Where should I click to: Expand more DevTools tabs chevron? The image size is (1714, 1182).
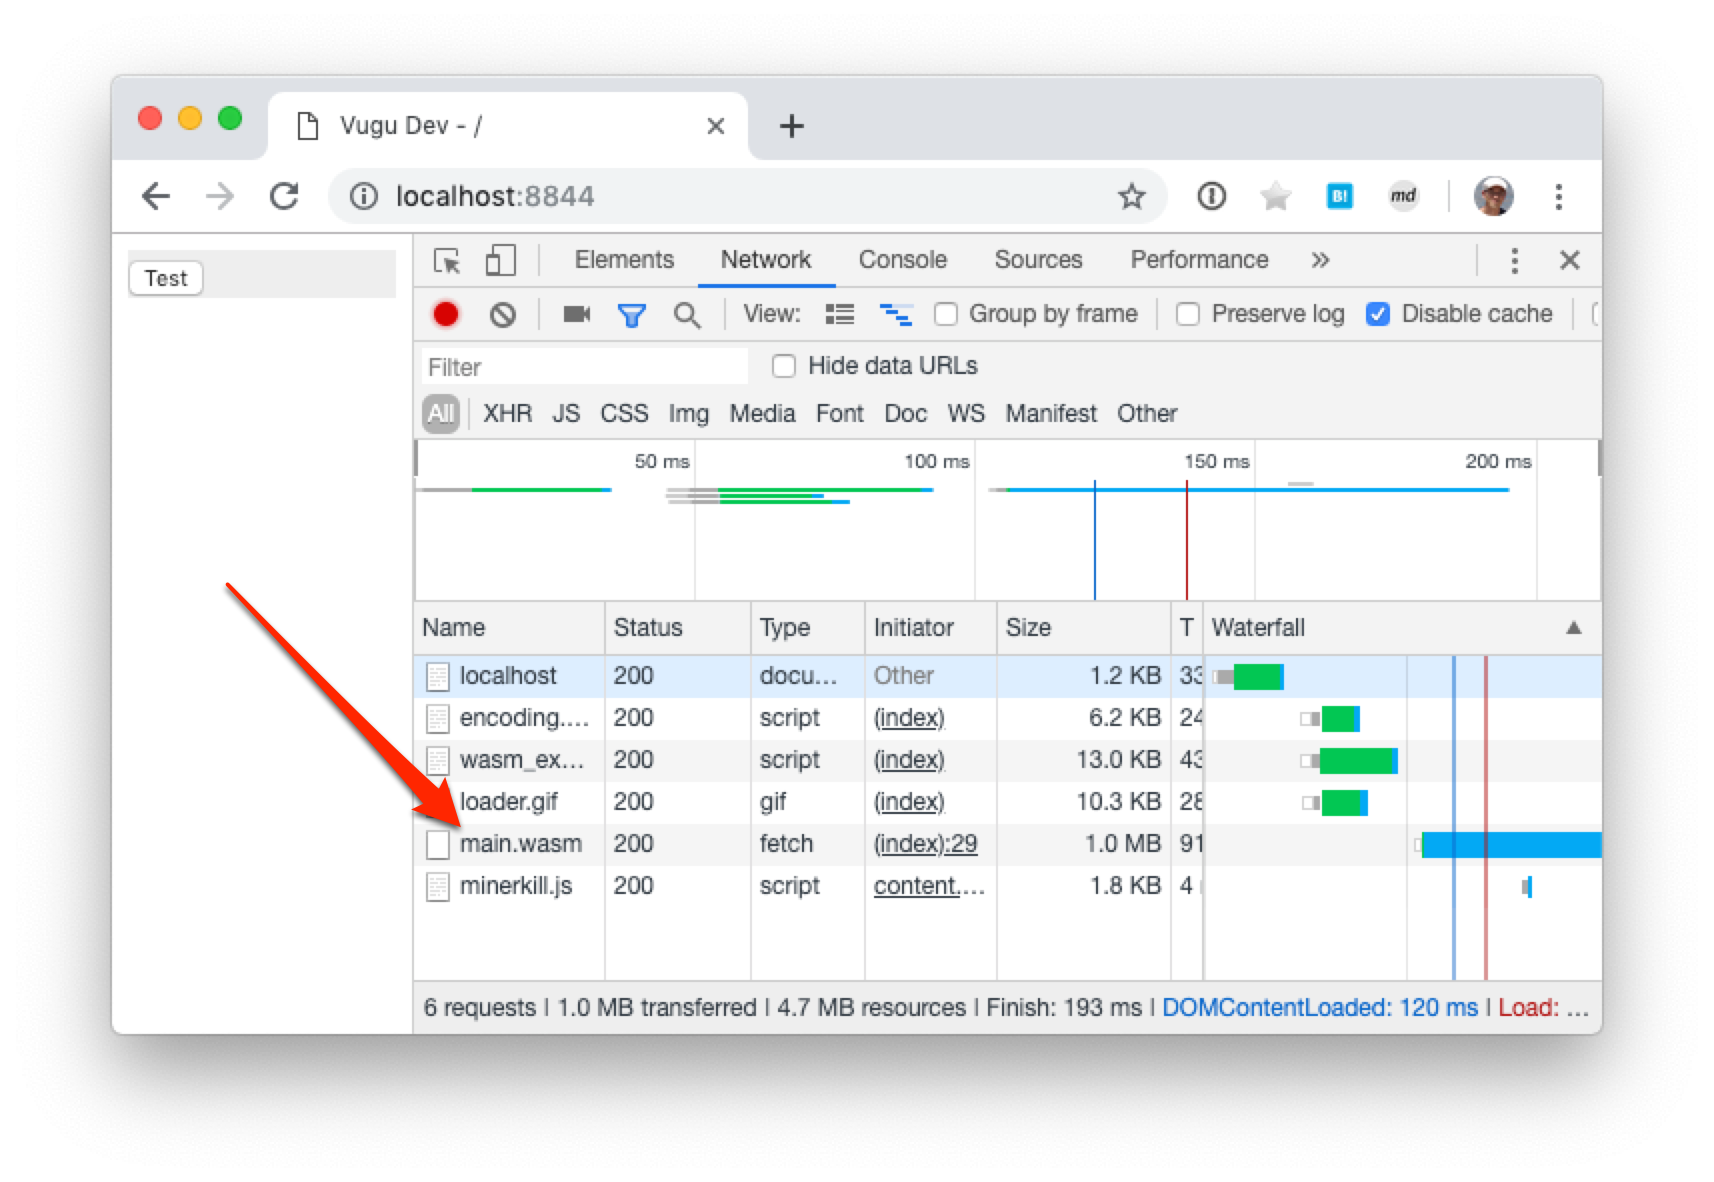(1320, 261)
